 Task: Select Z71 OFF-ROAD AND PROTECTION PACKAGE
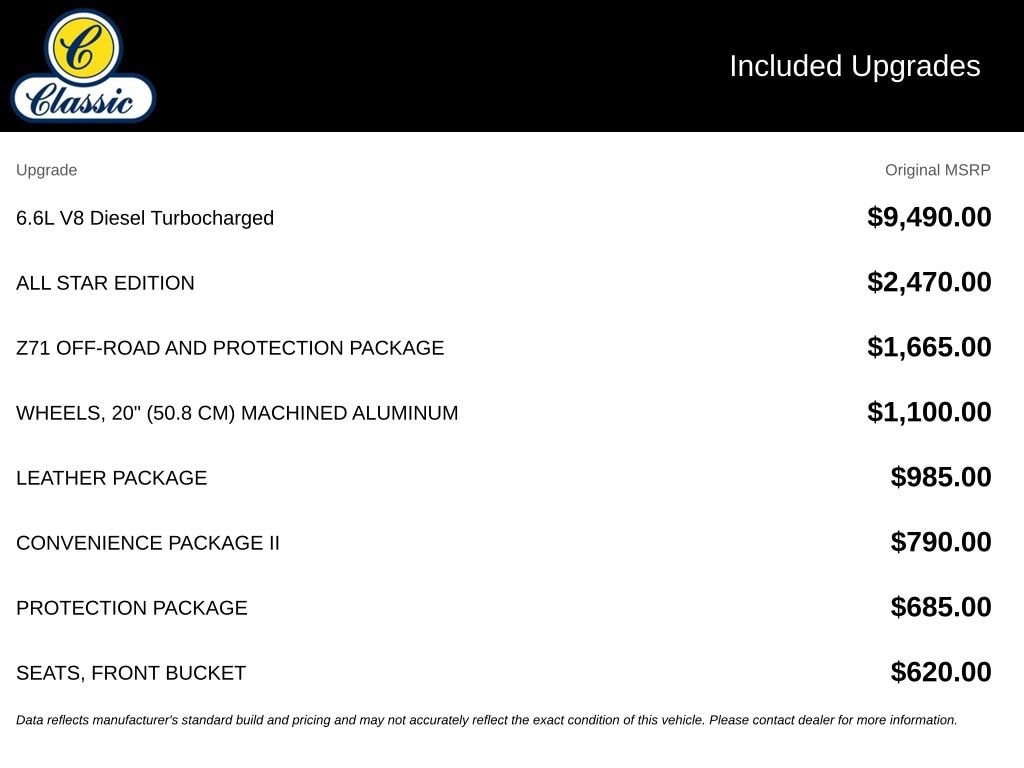(230, 347)
